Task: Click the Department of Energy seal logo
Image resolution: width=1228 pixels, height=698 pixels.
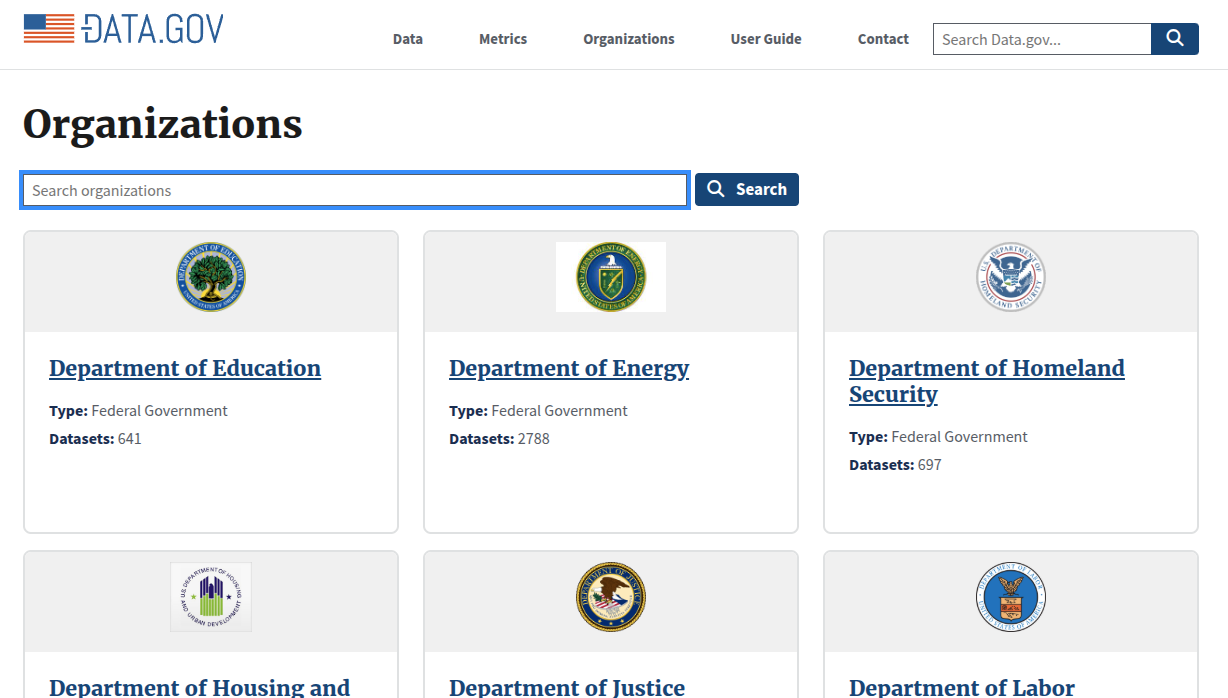Action: point(610,277)
